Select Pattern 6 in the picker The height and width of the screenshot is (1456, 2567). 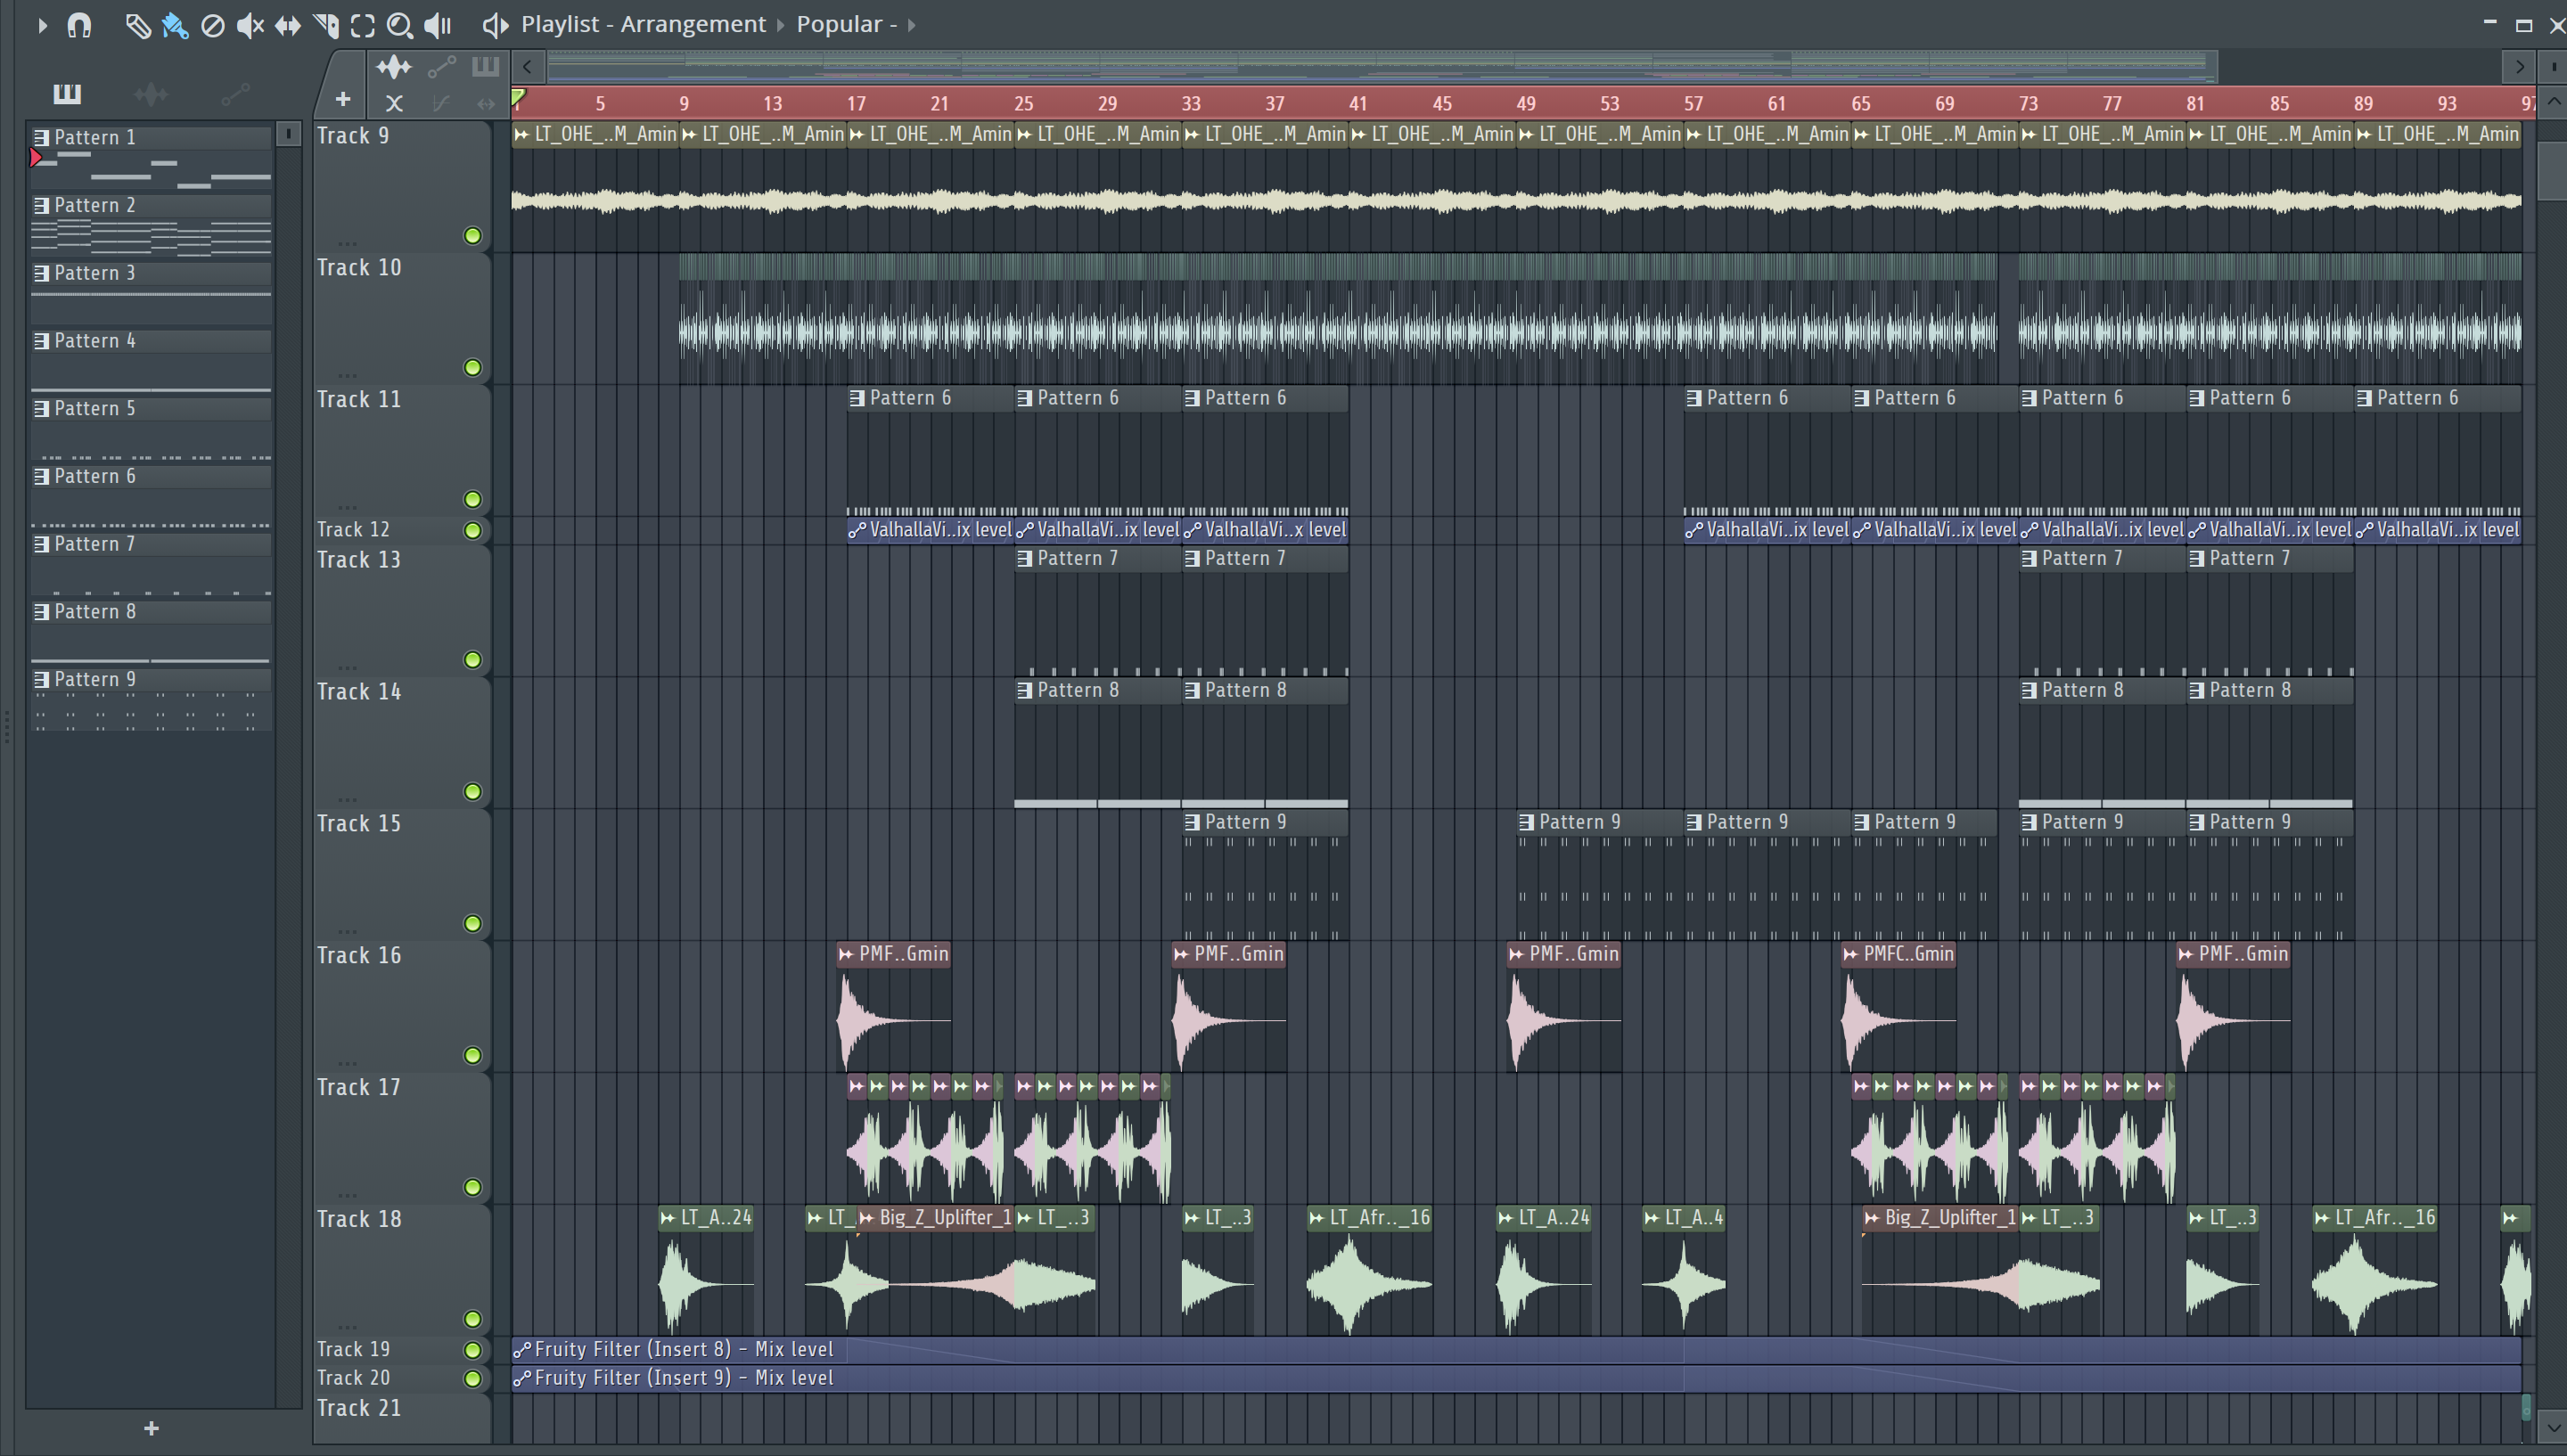[x=150, y=496]
